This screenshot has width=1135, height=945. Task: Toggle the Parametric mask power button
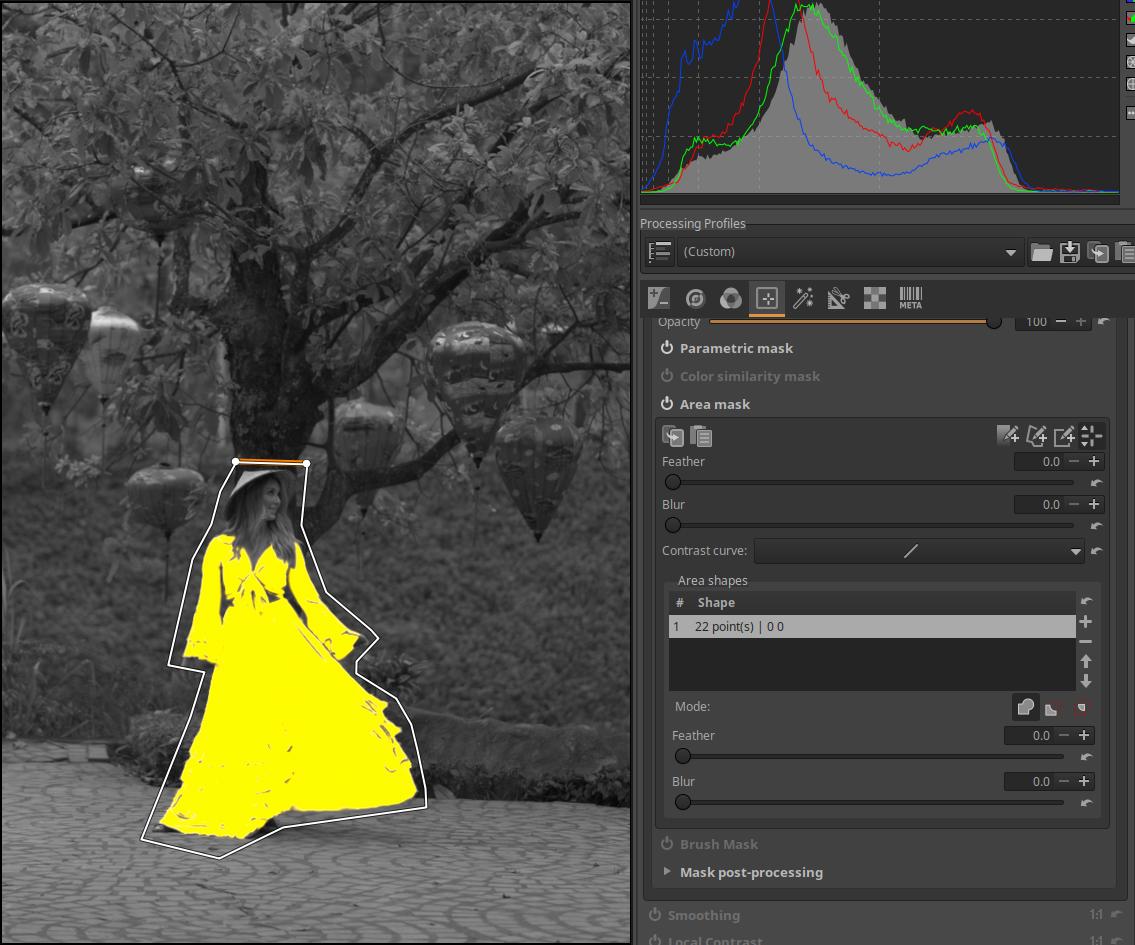click(667, 348)
